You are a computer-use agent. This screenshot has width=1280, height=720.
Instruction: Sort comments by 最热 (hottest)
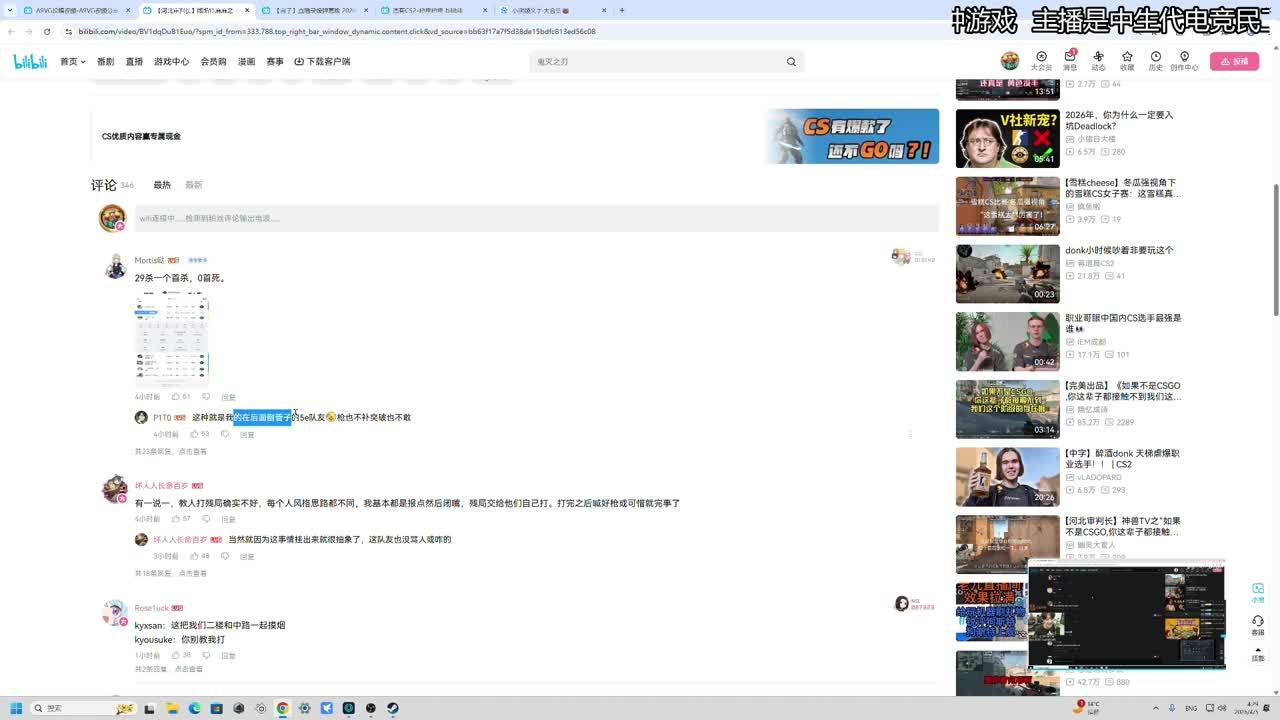point(162,185)
